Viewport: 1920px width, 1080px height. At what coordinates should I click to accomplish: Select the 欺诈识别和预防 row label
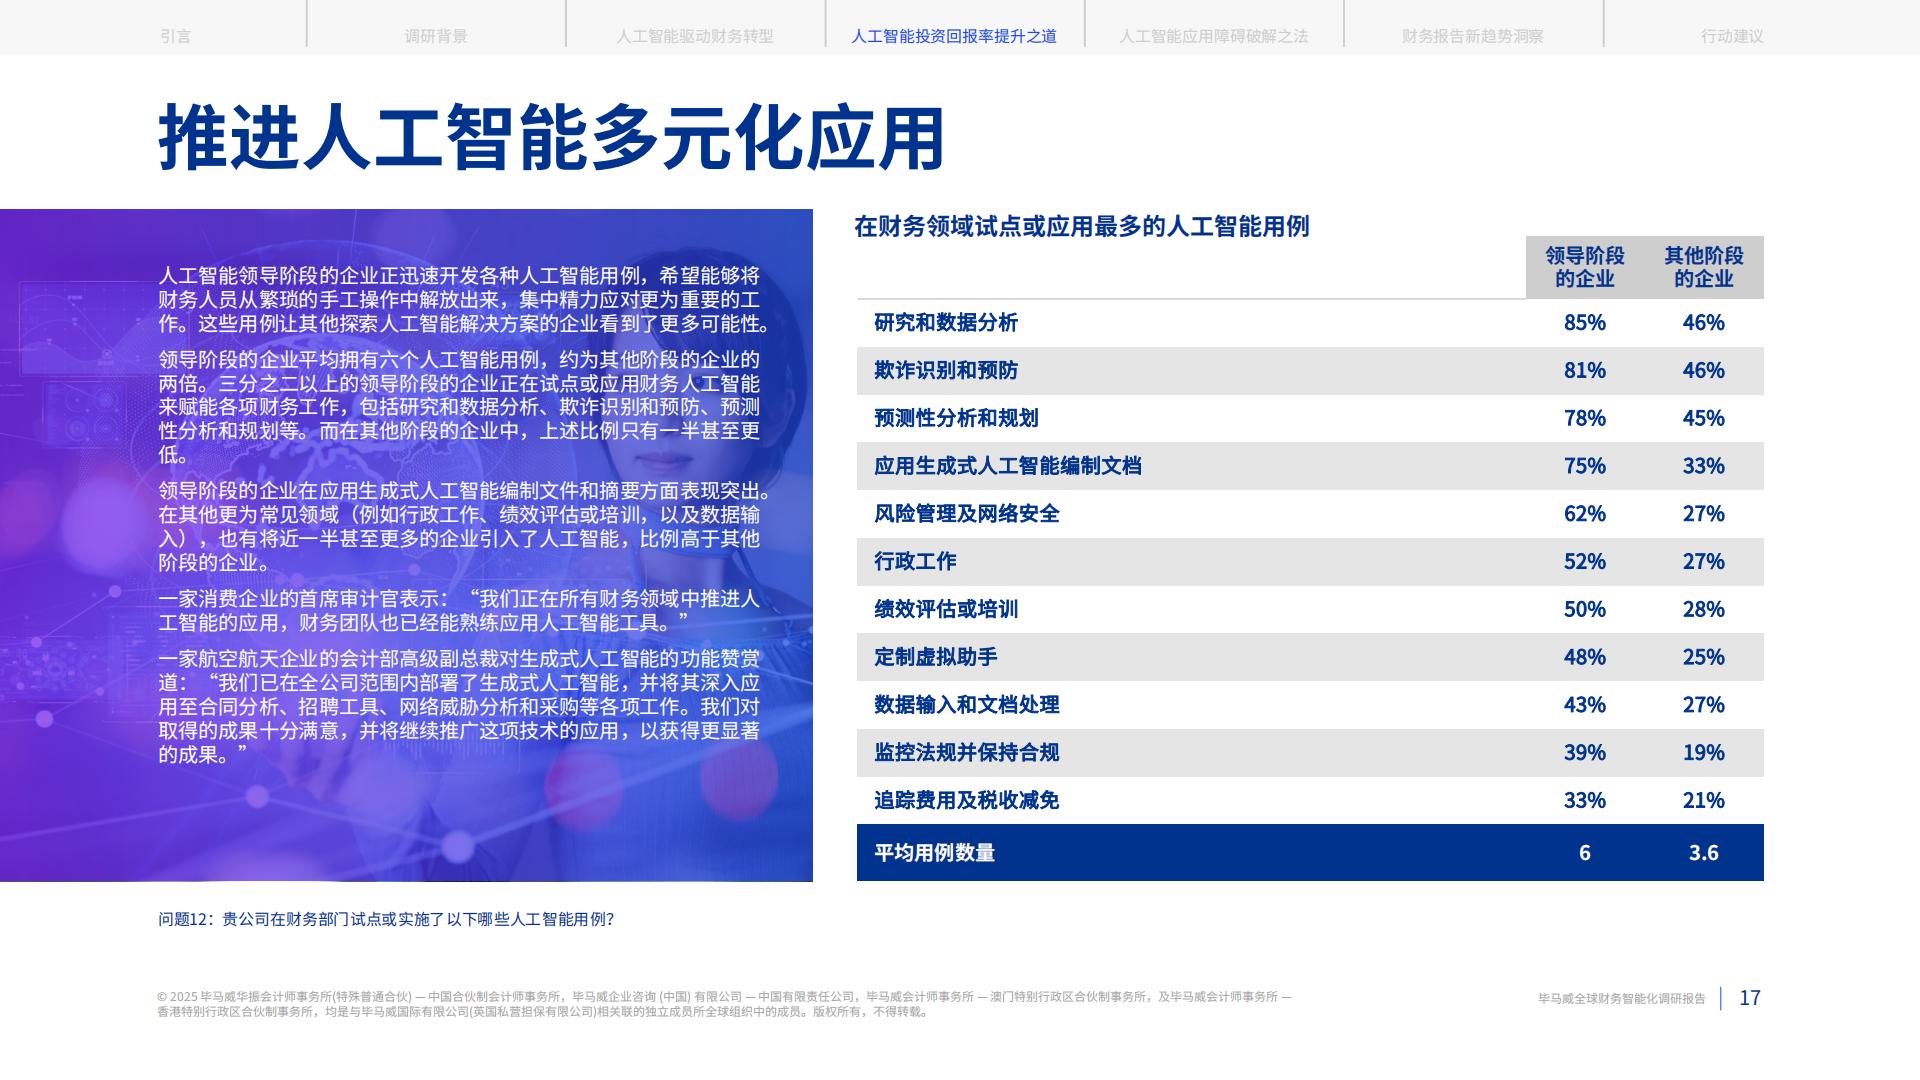click(945, 371)
